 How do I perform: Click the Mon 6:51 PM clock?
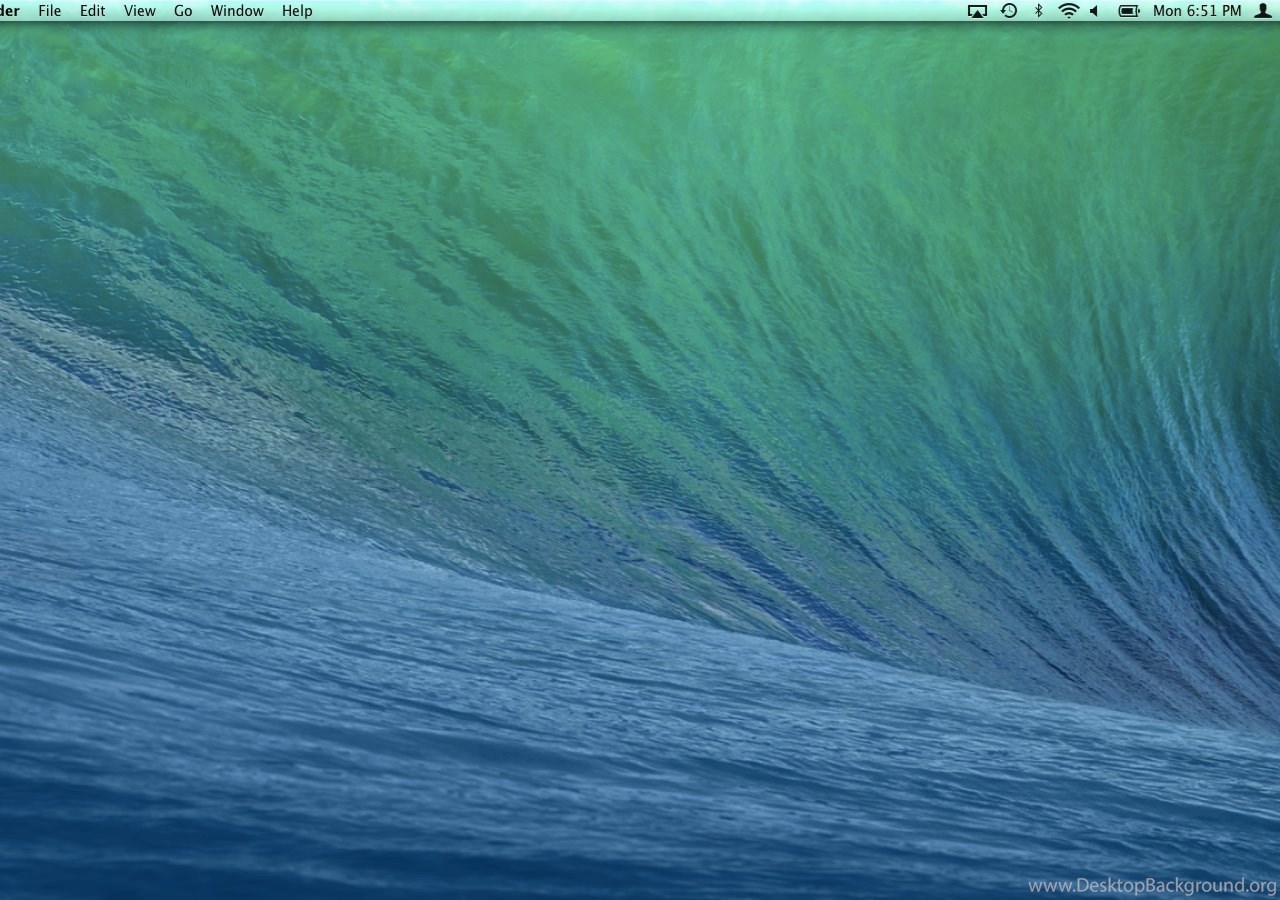click(1197, 11)
